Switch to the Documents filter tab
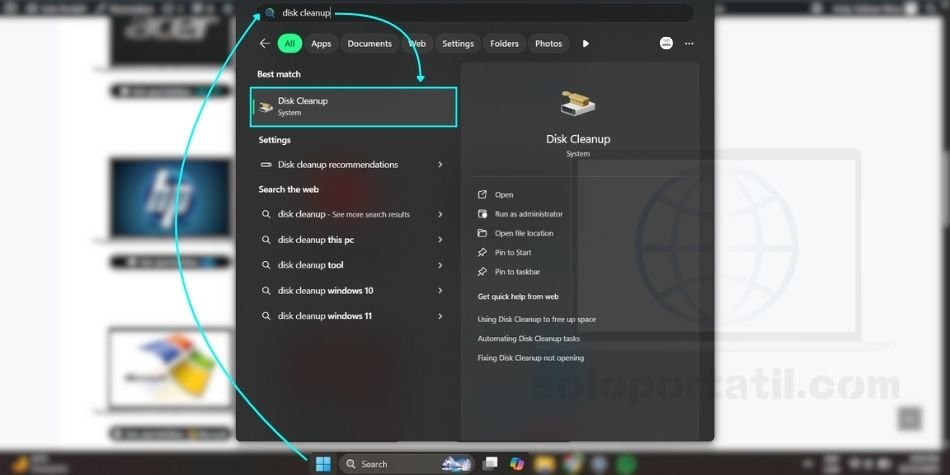 click(370, 44)
